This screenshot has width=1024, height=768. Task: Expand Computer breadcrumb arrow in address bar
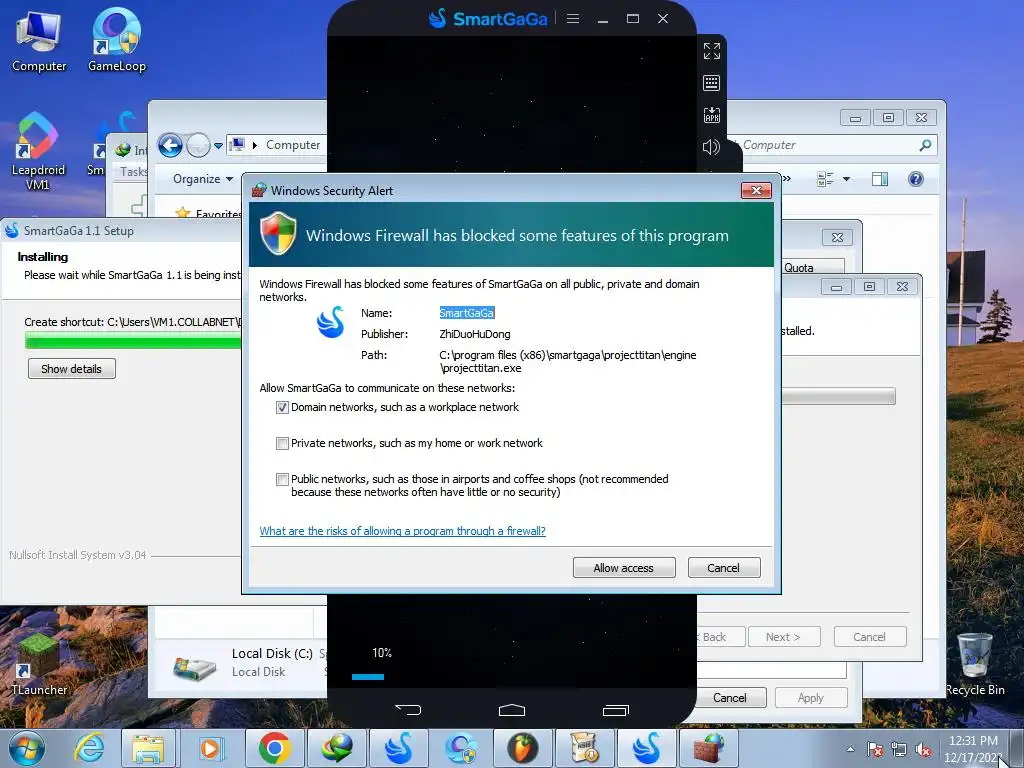coord(255,145)
